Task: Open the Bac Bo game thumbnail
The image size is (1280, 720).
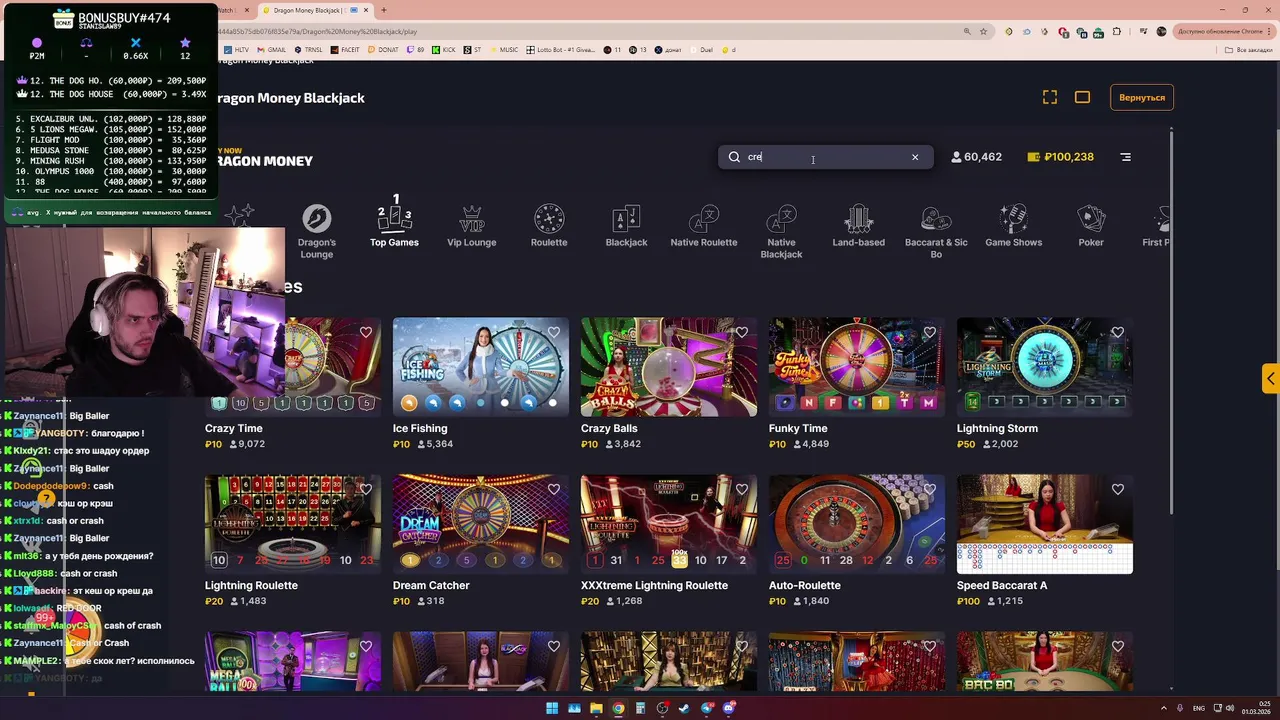Action: click(1045, 661)
